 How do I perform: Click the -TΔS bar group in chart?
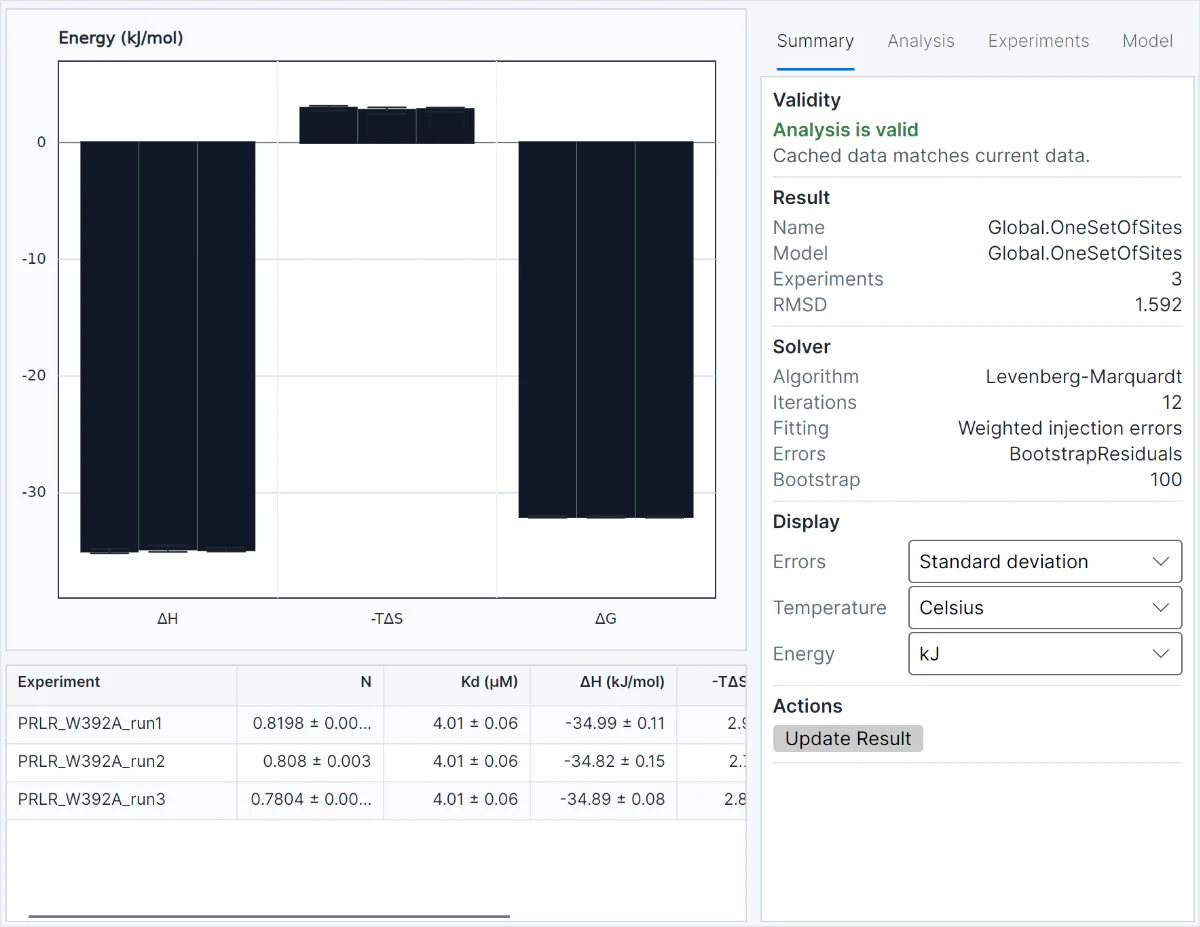pyautogui.click(x=387, y=124)
